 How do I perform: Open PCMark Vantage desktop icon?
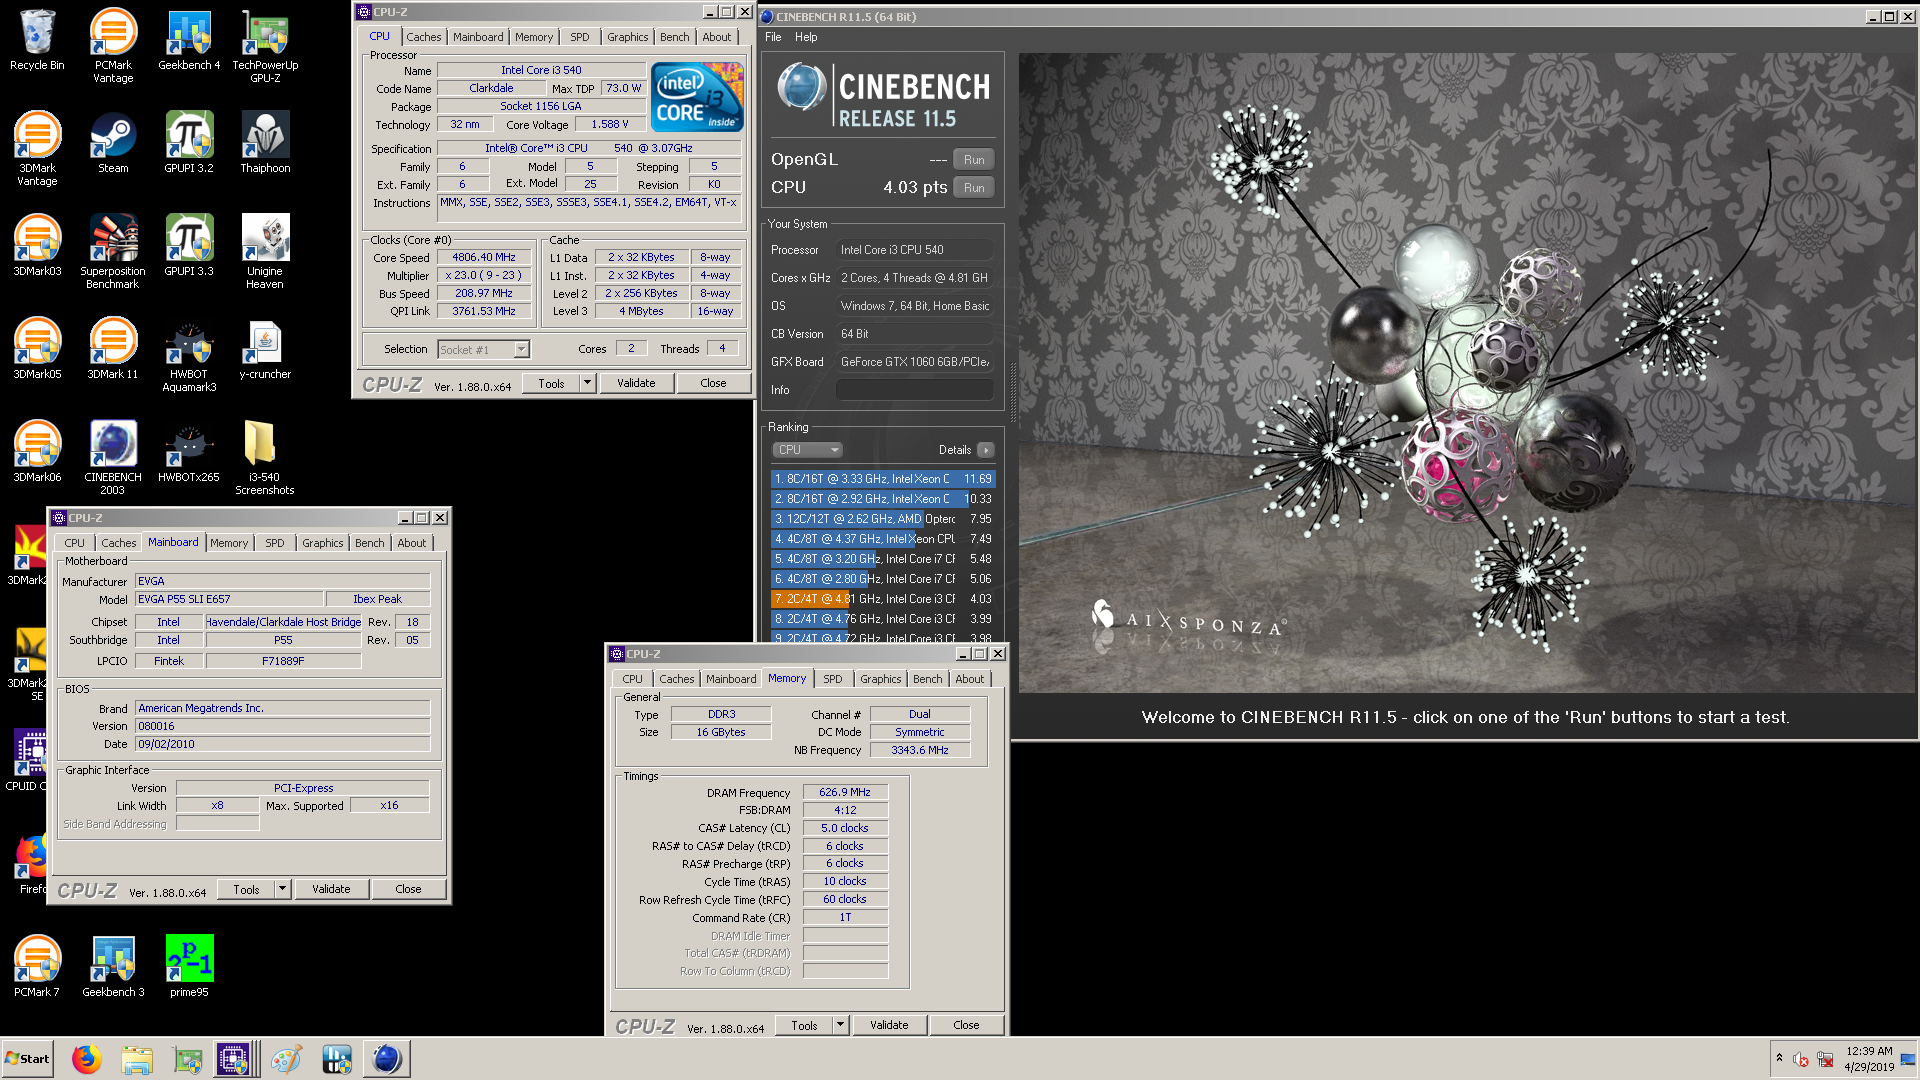[113, 46]
